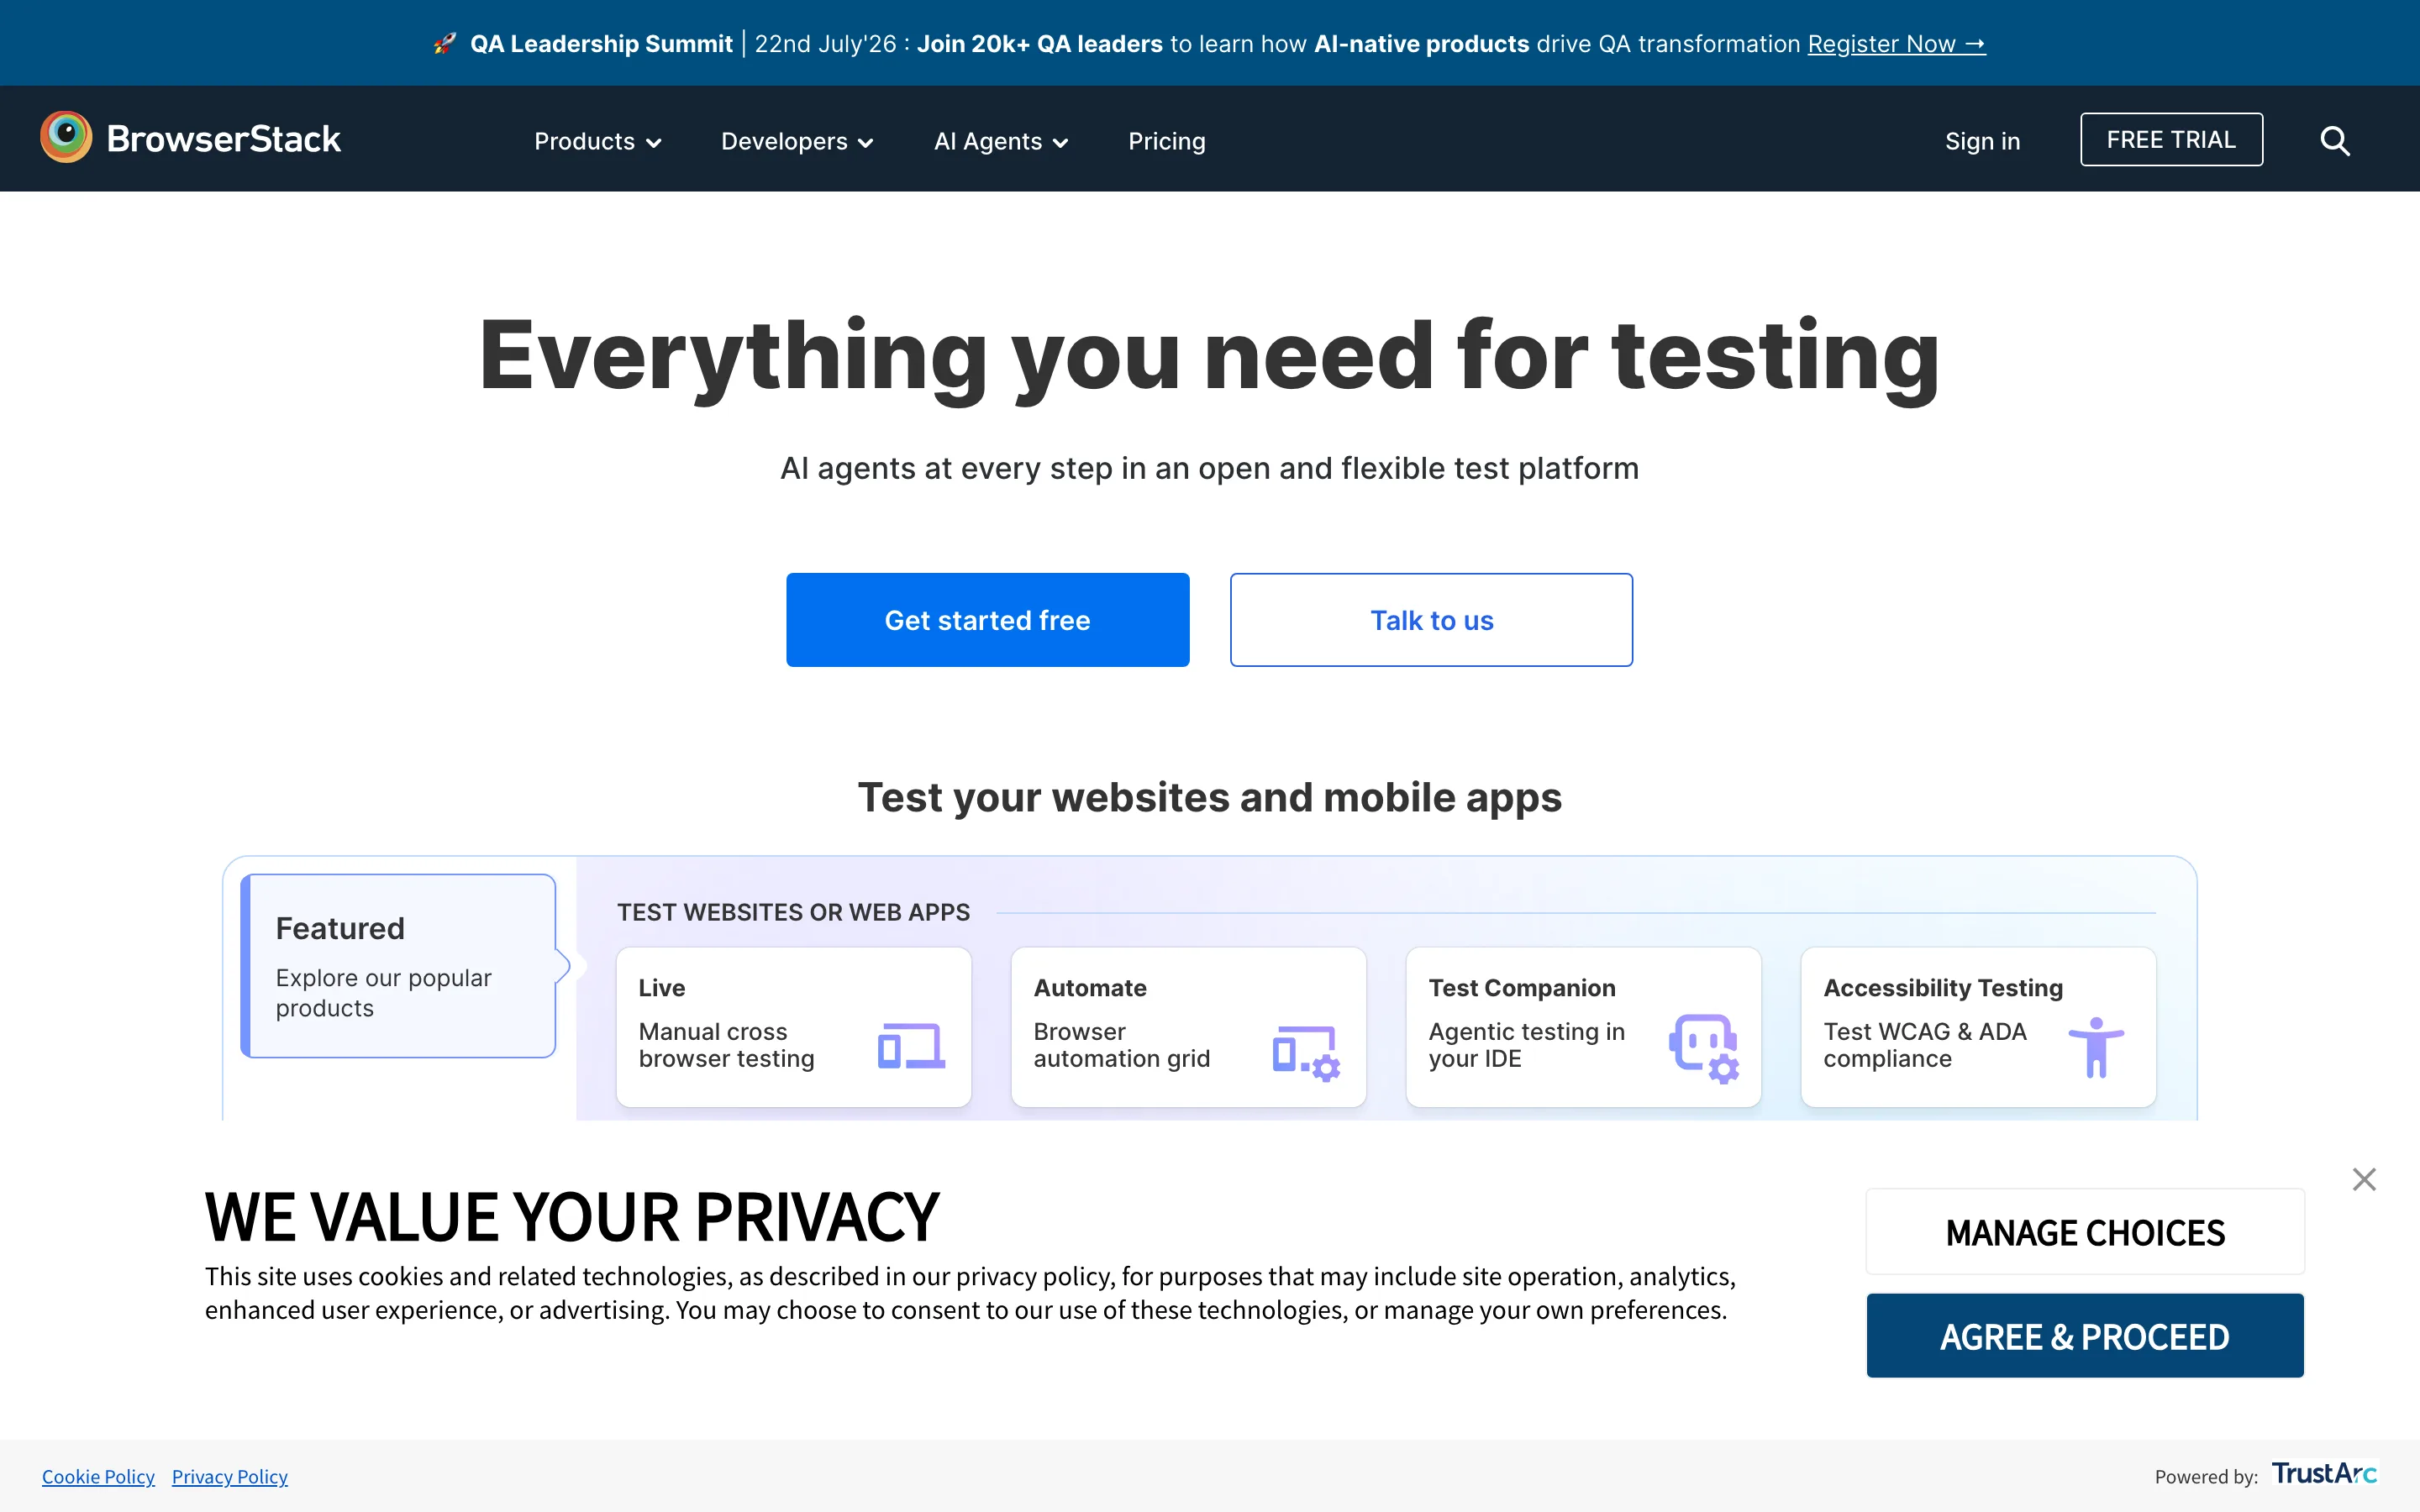
Task: Click the Test Companion robot icon
Action: pyautogui.click(x=1704, y=1048)
